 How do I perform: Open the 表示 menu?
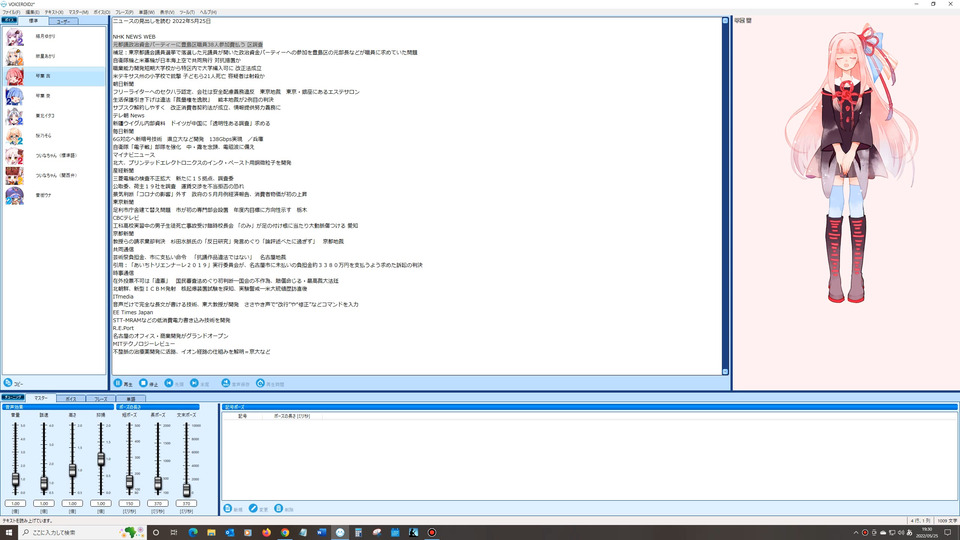(x=167, y=12)
